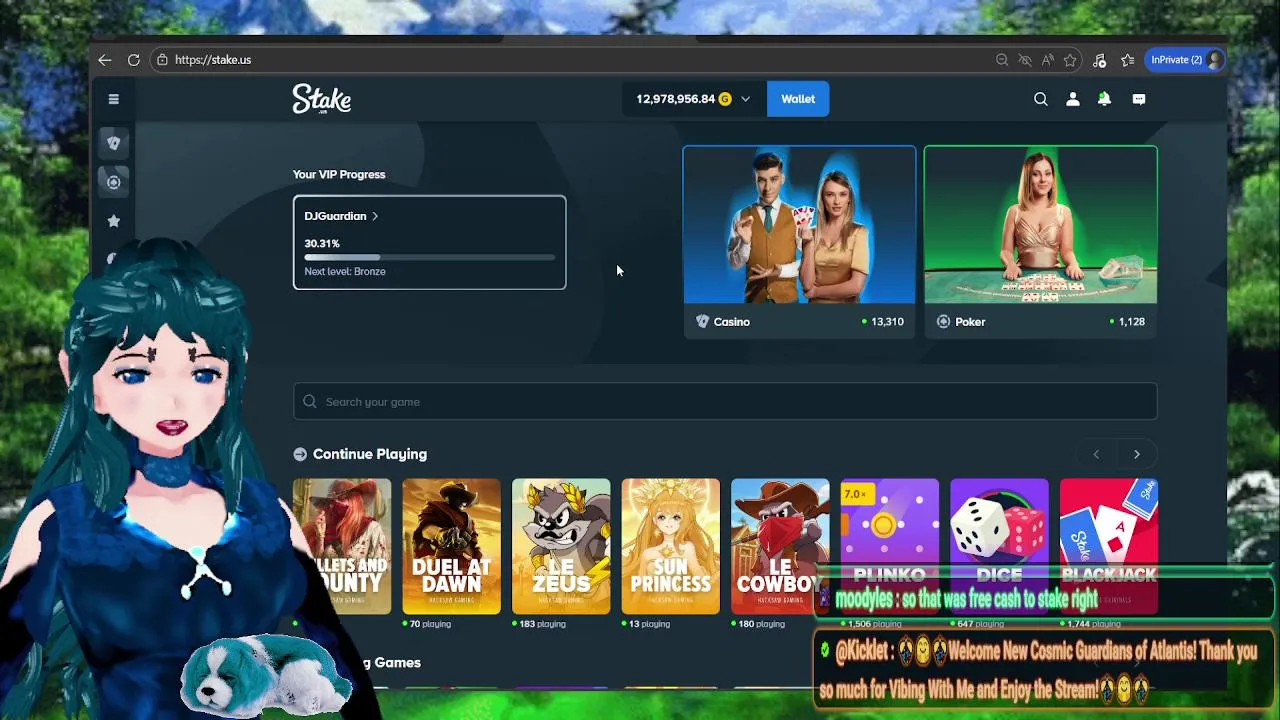Open the Le Zeus game

[x=561, y=546]
